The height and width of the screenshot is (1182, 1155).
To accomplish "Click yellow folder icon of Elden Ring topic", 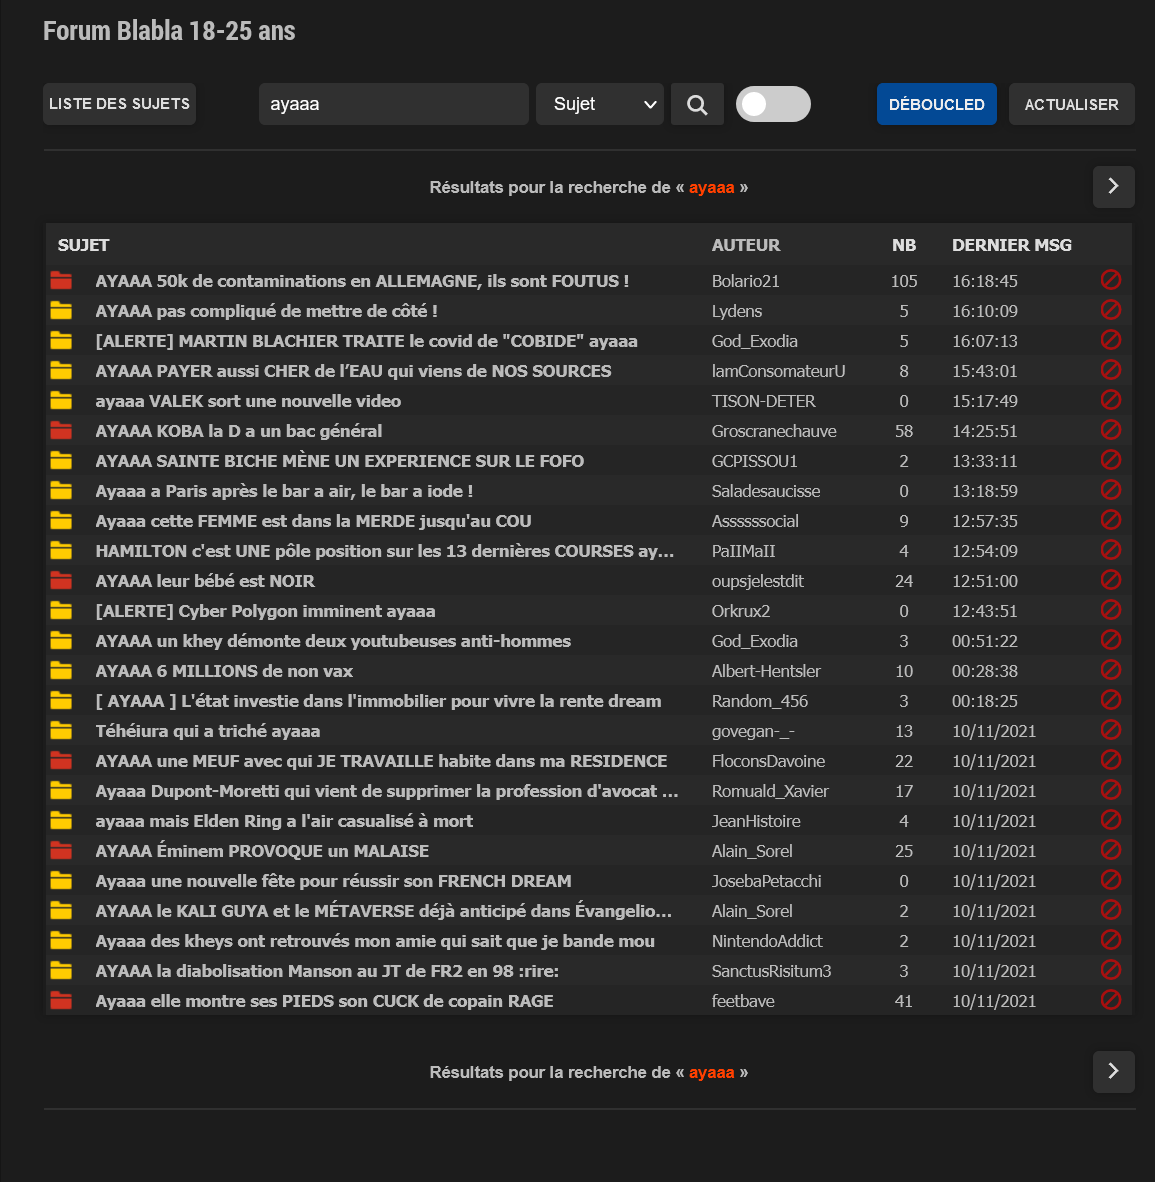I will tap(61, 820).
